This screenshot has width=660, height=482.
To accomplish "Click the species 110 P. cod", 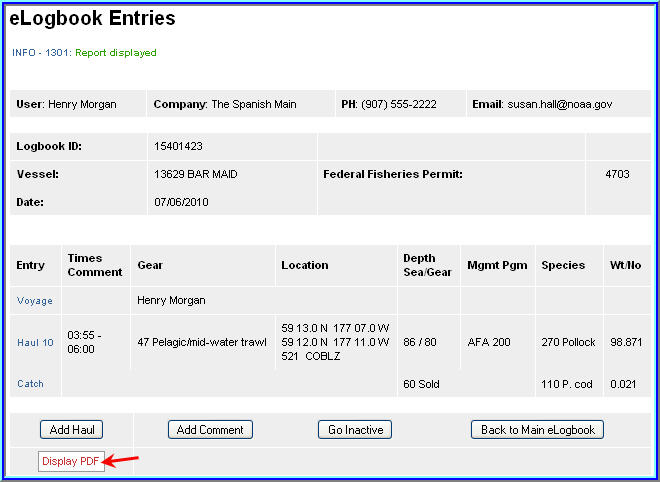I will tap(567, 384).
